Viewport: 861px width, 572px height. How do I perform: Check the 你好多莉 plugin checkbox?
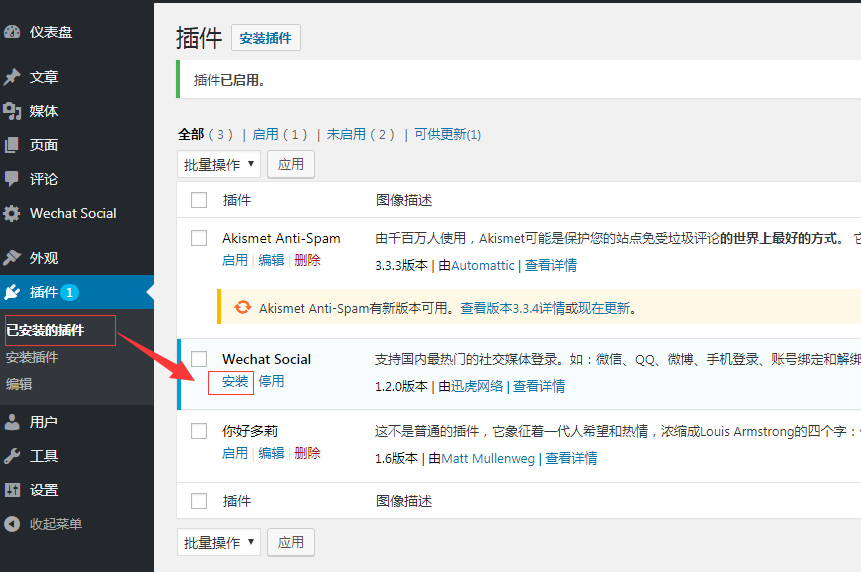[x=199, y=431]
